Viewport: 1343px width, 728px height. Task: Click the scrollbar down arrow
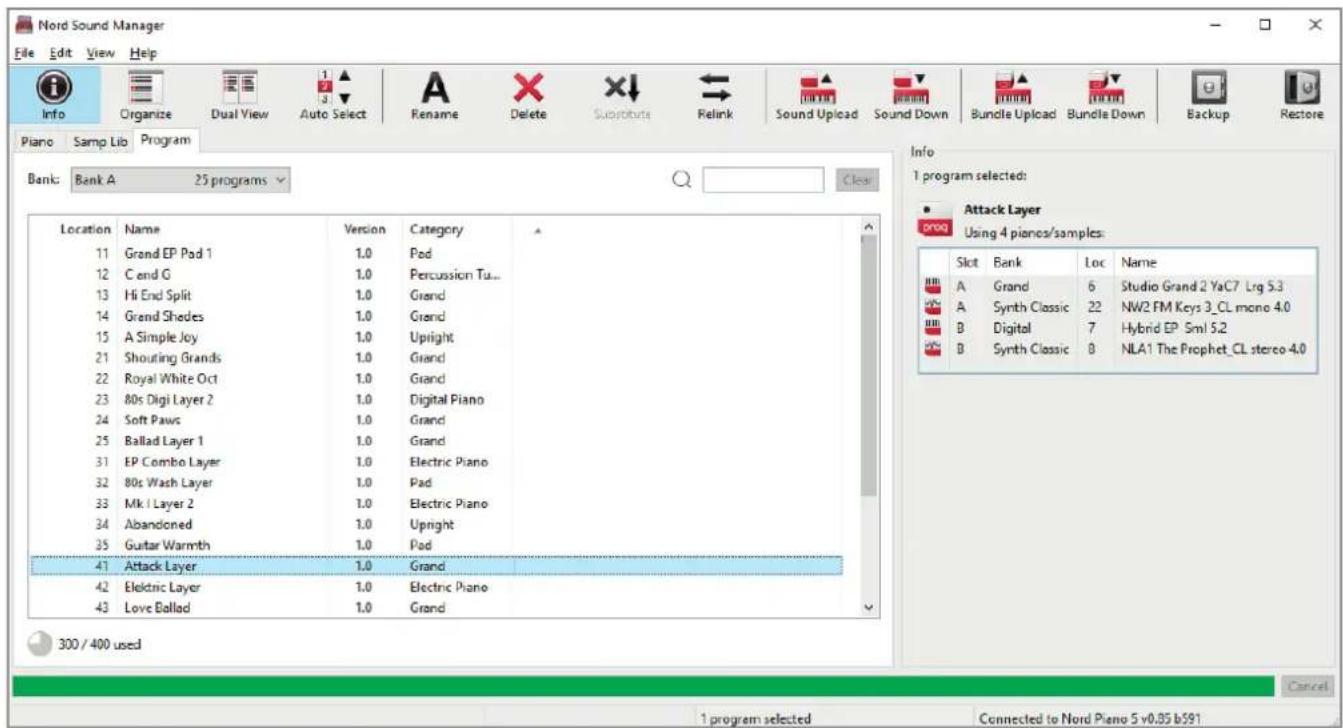point(867,608)
